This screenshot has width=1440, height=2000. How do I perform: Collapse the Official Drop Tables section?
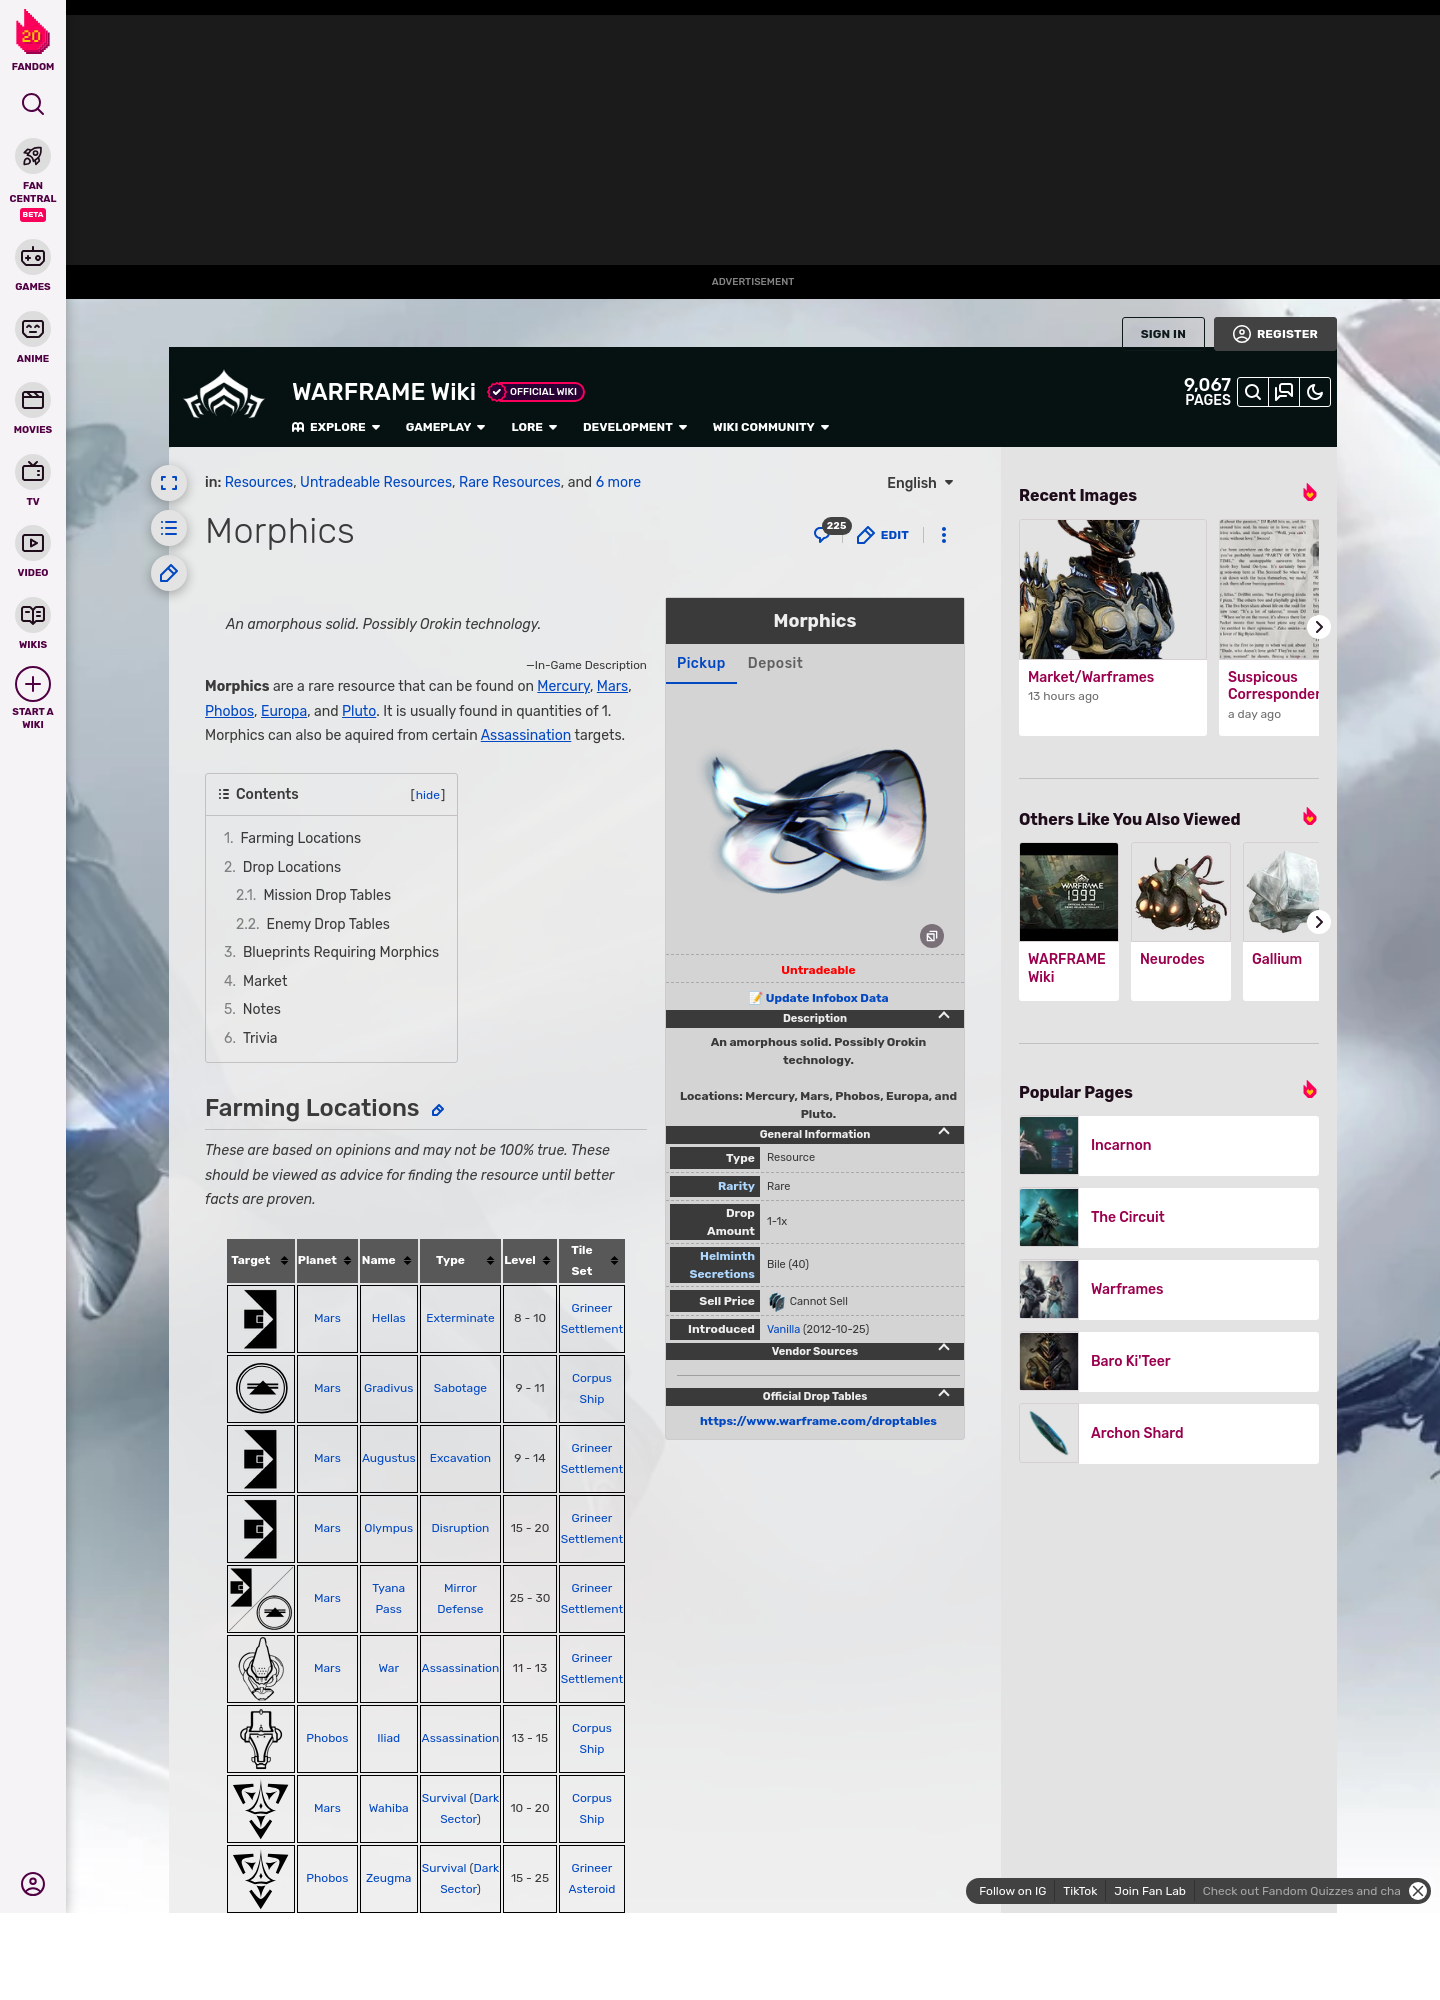[943, 1394]
